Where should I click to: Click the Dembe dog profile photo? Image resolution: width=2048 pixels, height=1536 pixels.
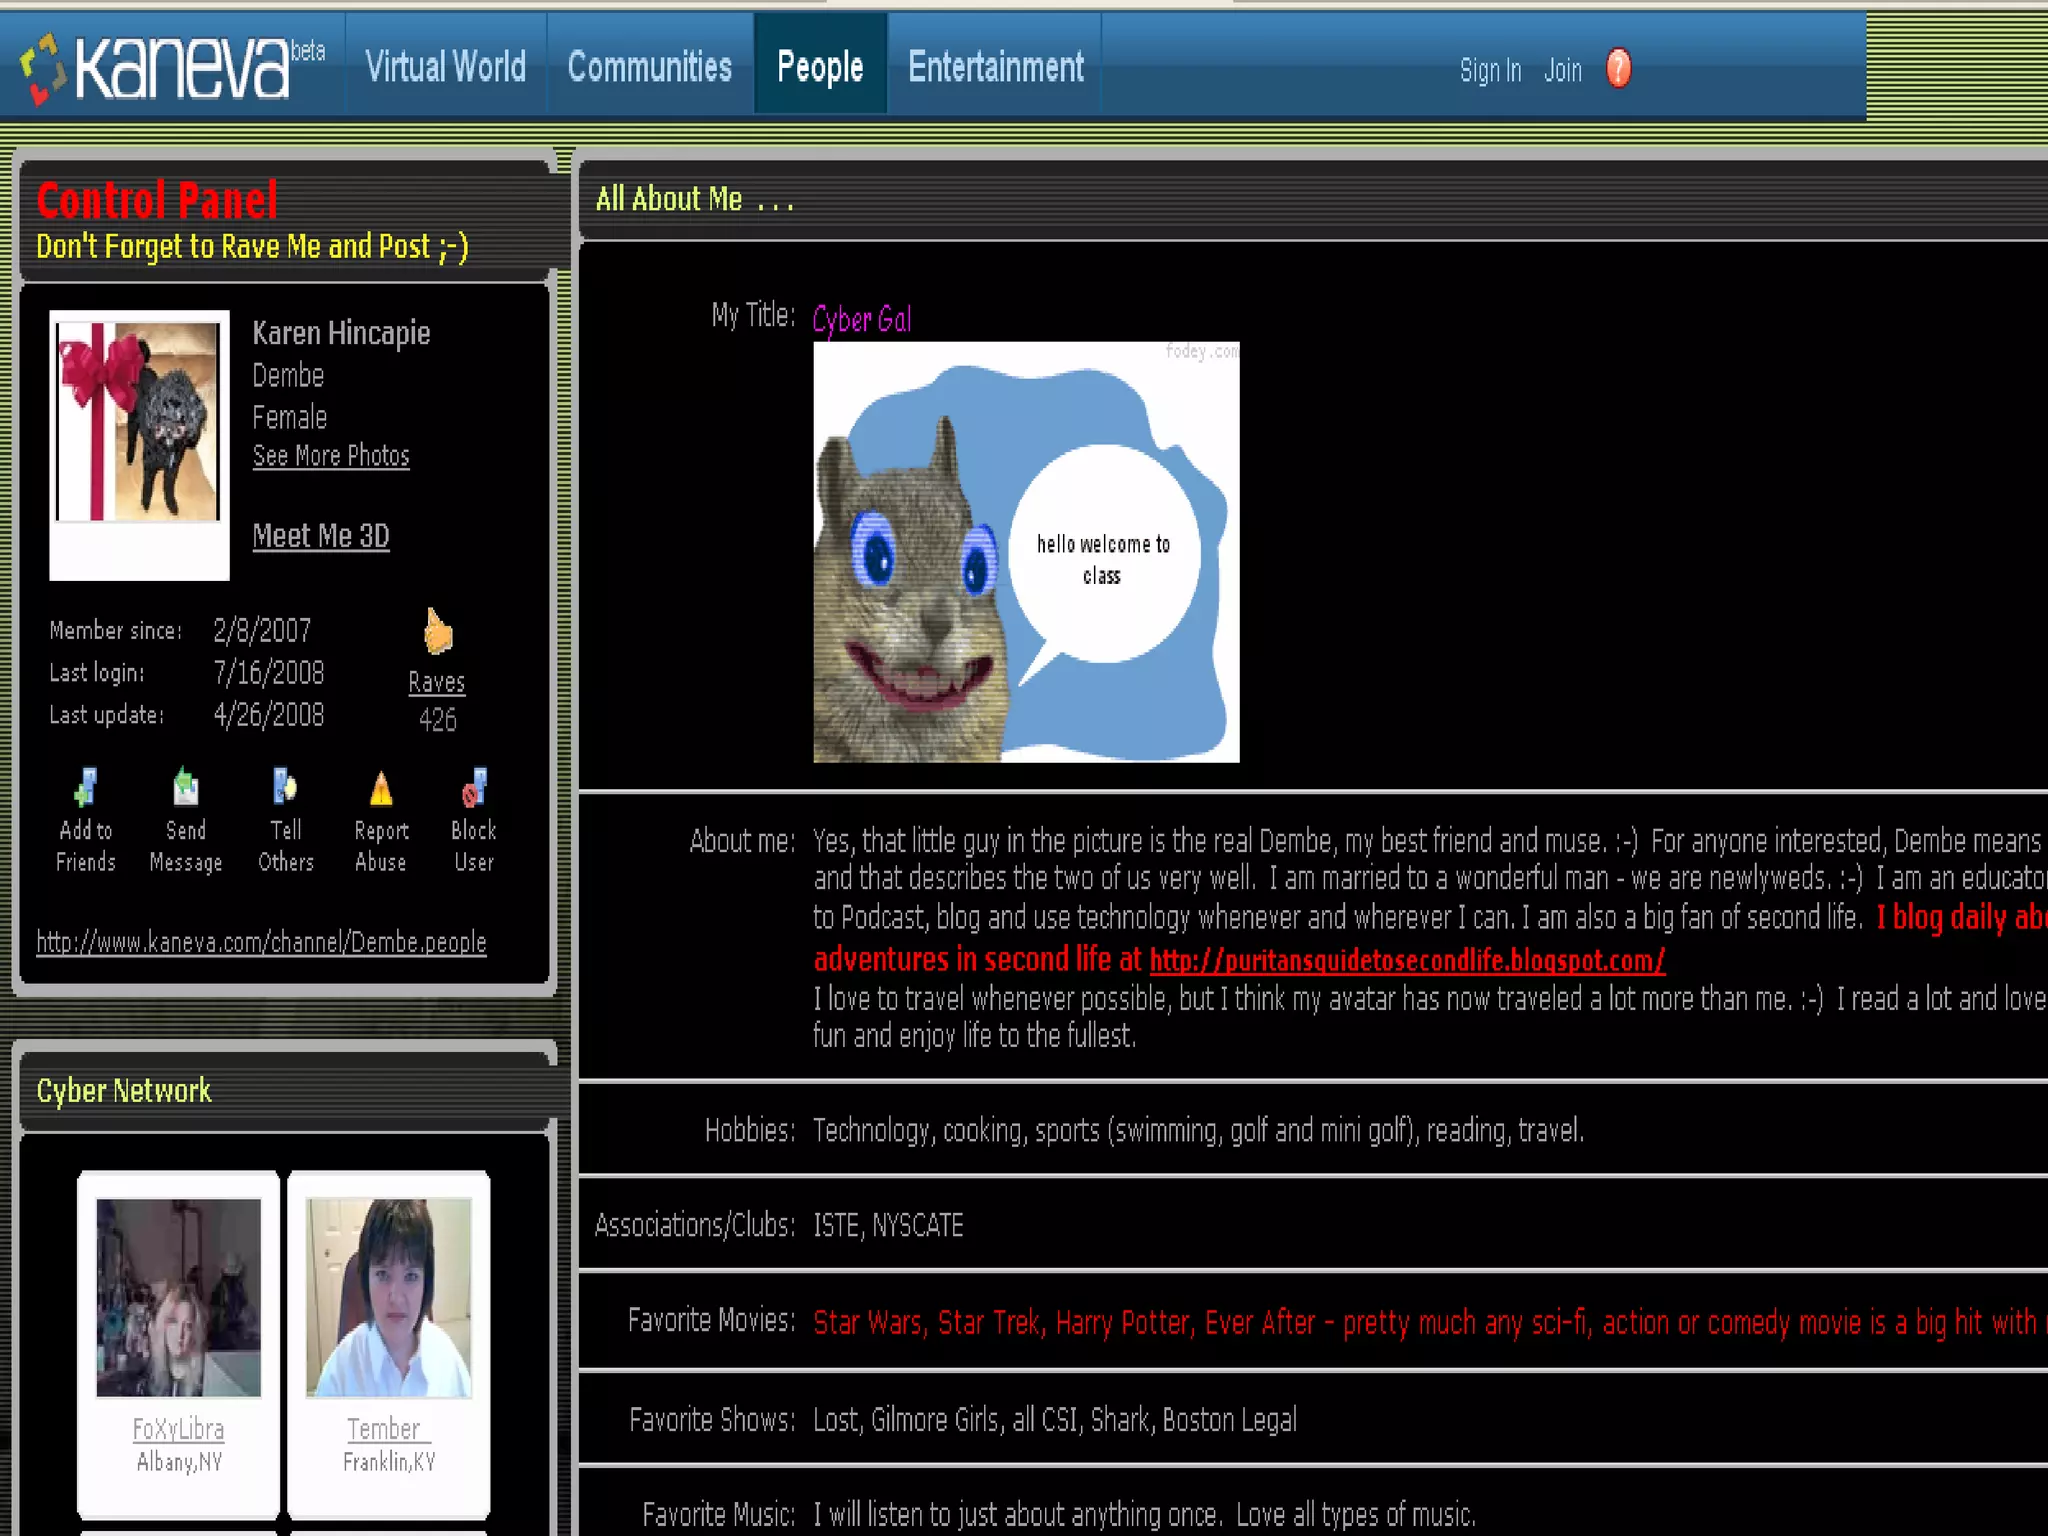[x=139, y=422]
